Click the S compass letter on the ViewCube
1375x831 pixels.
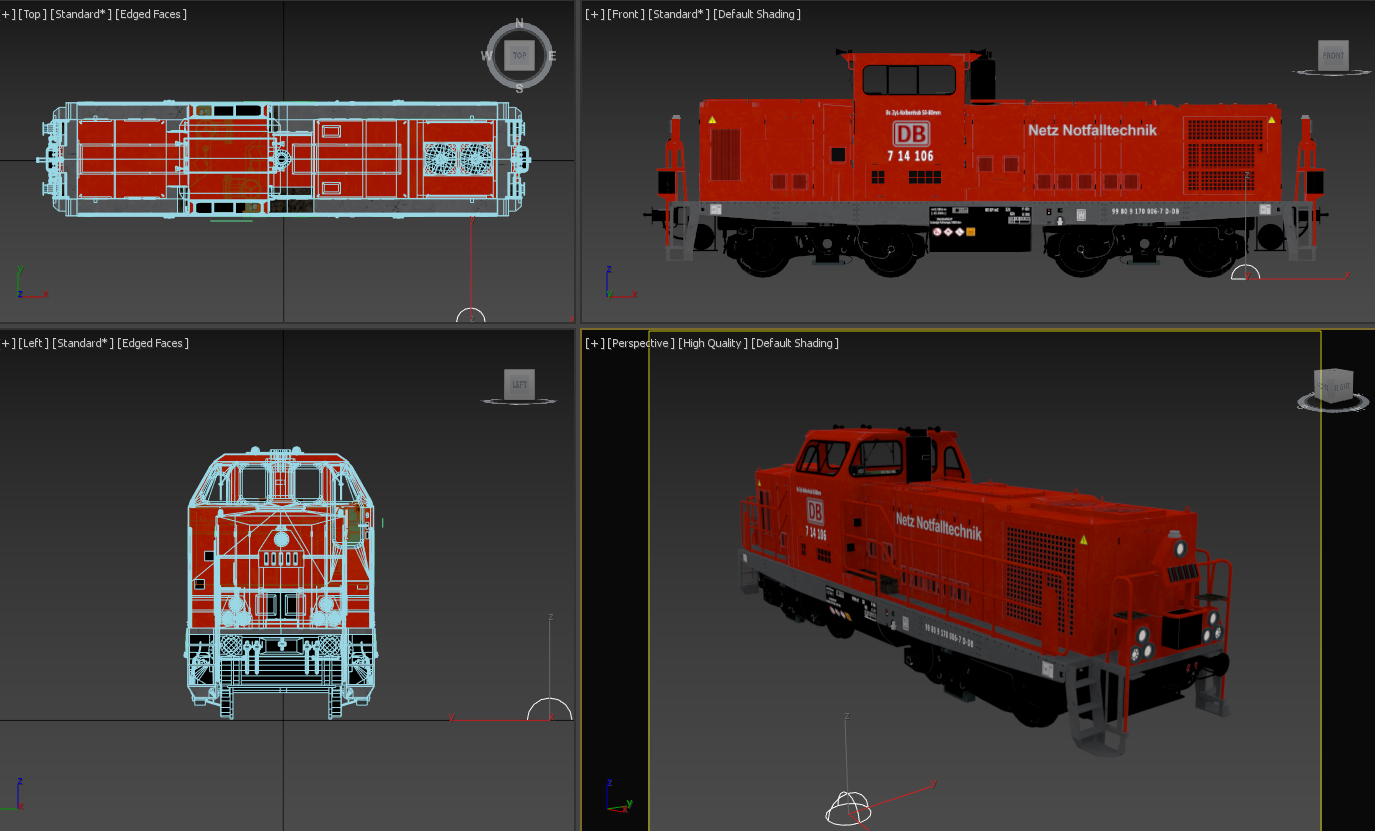(x=519, y=89)
